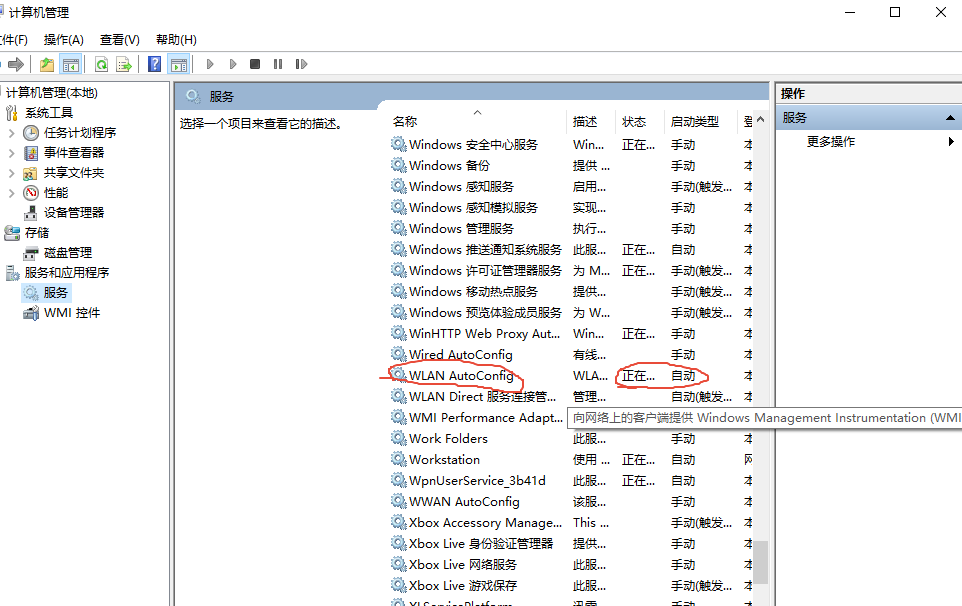Click the restart service icon
Image resolution: width=962 pixels, height=606 pixels.
pos(301,64)
